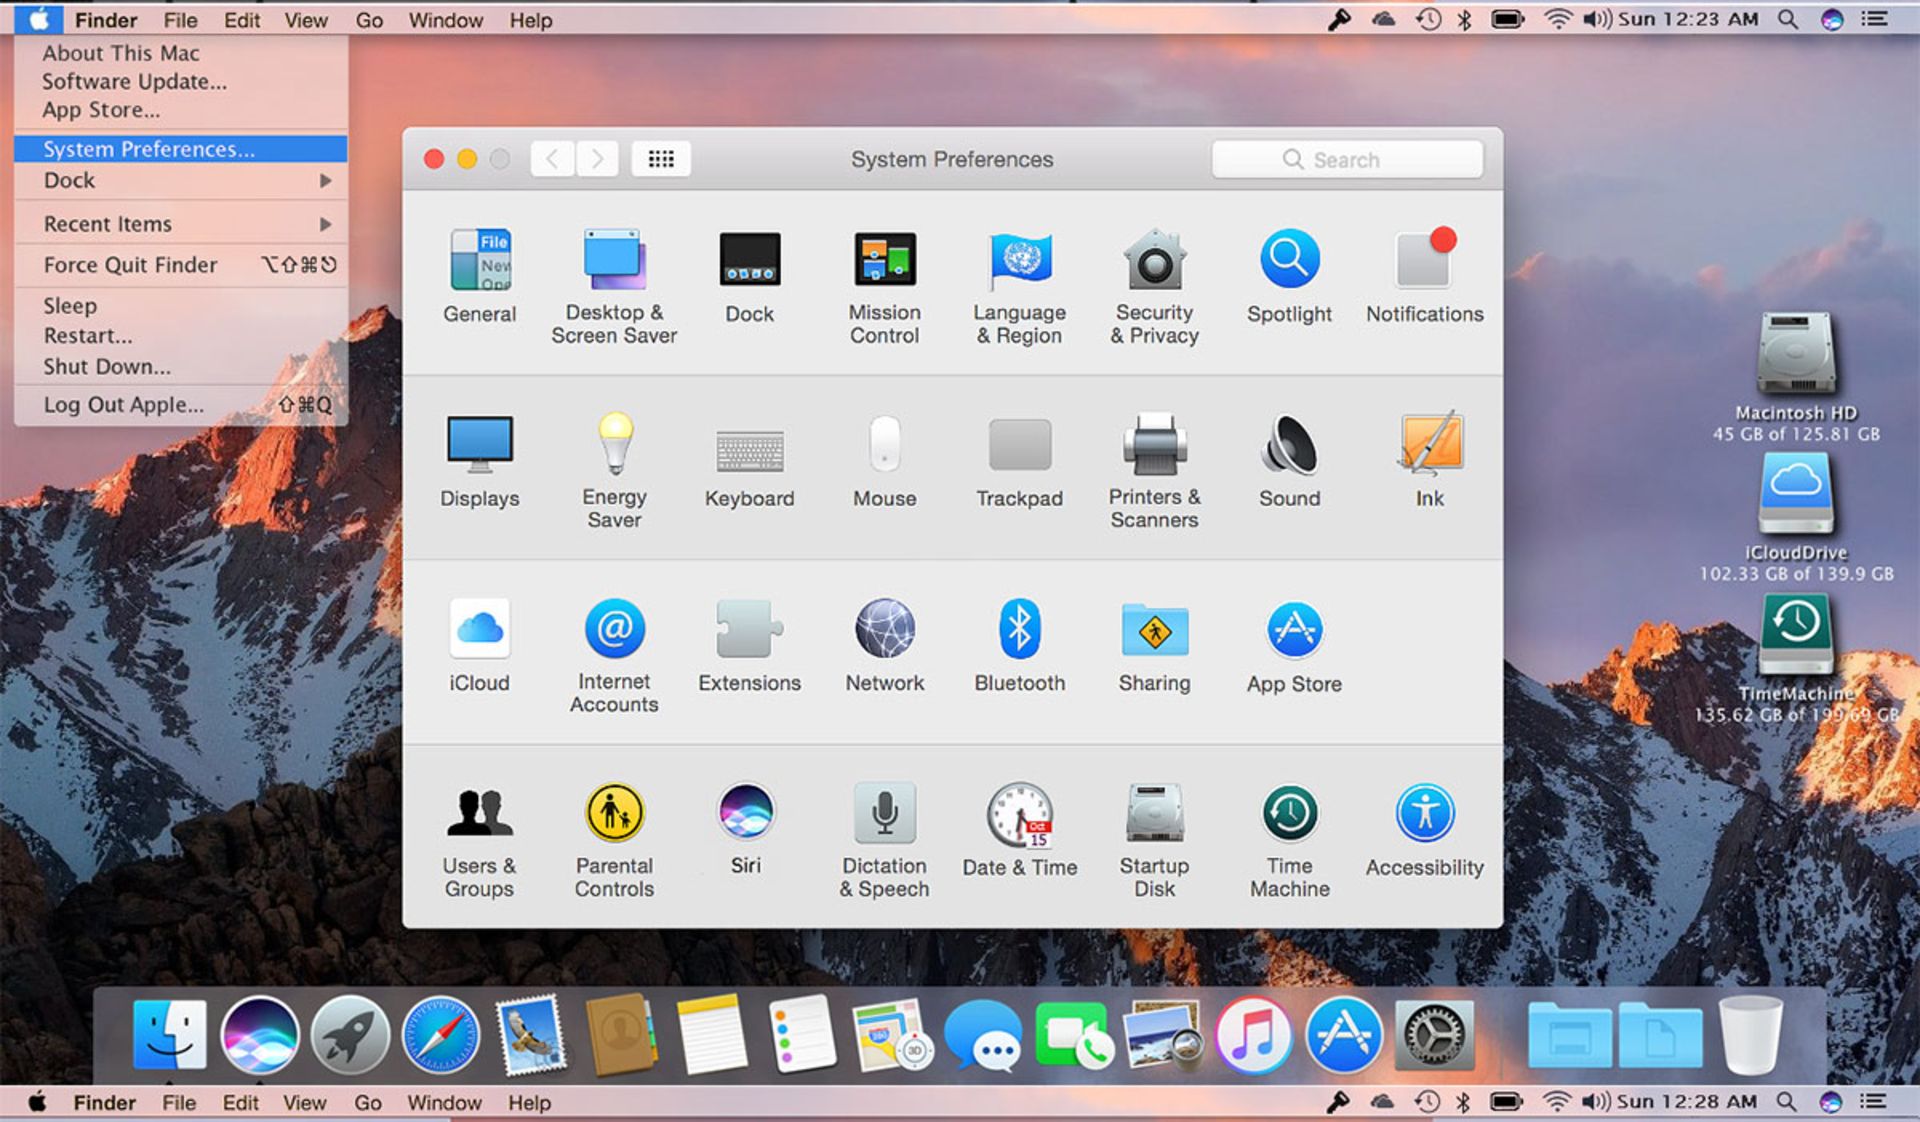Open the Trash in the Dock
Screen dimensions: 1920x1122
pyautogui.click(x=1750, y=1035)
